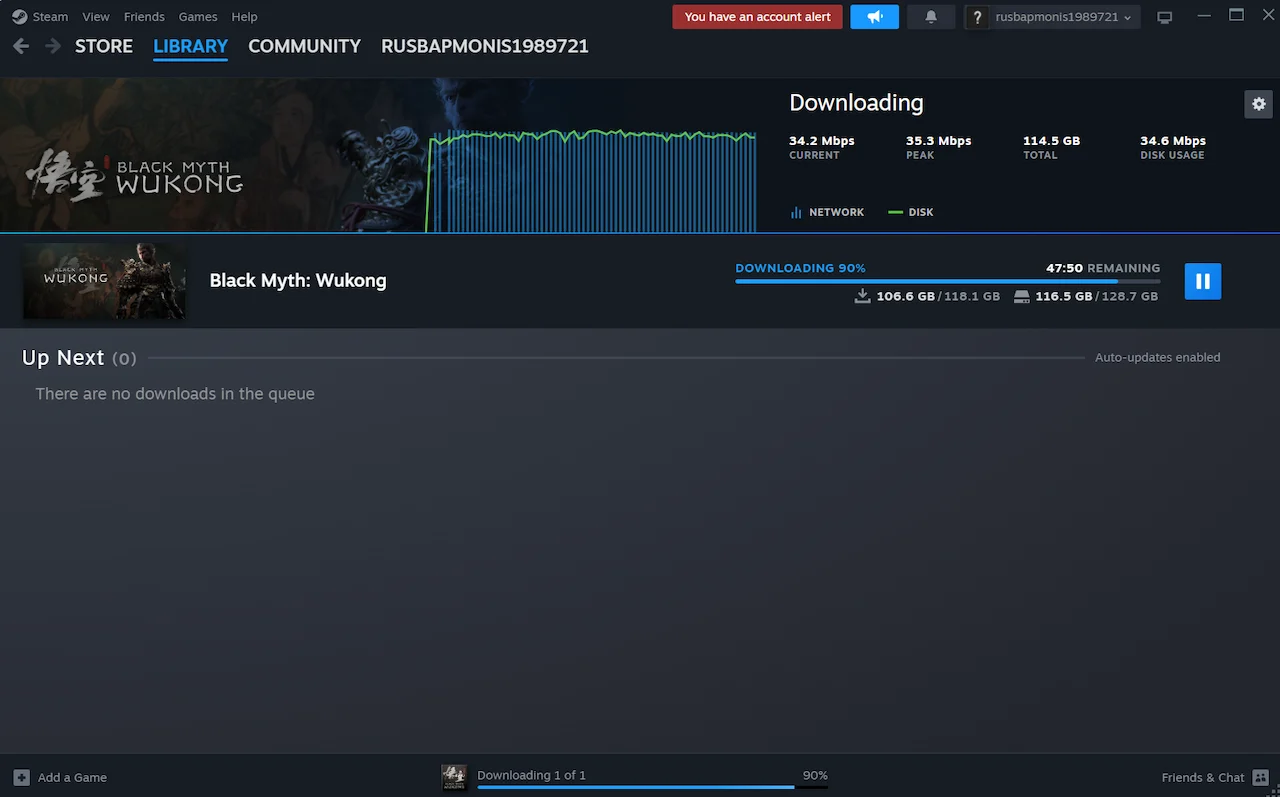Open Downloading 1 of 1 status

(531, 775)
